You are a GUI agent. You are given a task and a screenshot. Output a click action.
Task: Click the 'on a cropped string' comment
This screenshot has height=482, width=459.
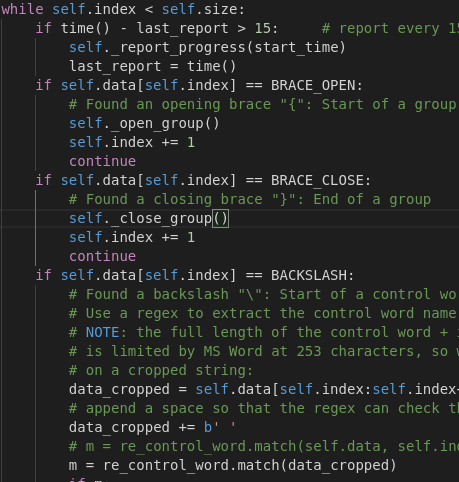[161, 370]
